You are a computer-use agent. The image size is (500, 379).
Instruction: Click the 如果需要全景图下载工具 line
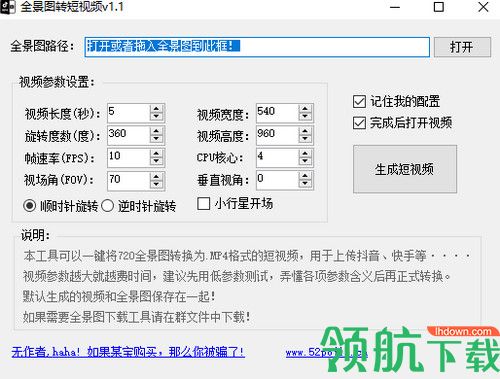(x=137, y=317)
